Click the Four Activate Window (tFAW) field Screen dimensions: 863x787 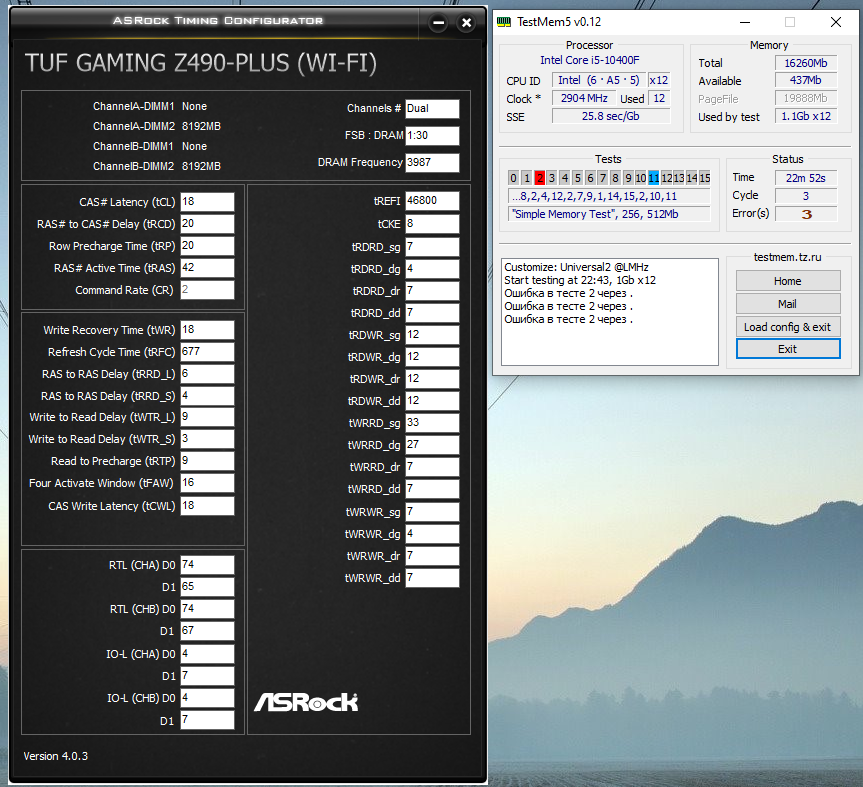click(207, 483)
